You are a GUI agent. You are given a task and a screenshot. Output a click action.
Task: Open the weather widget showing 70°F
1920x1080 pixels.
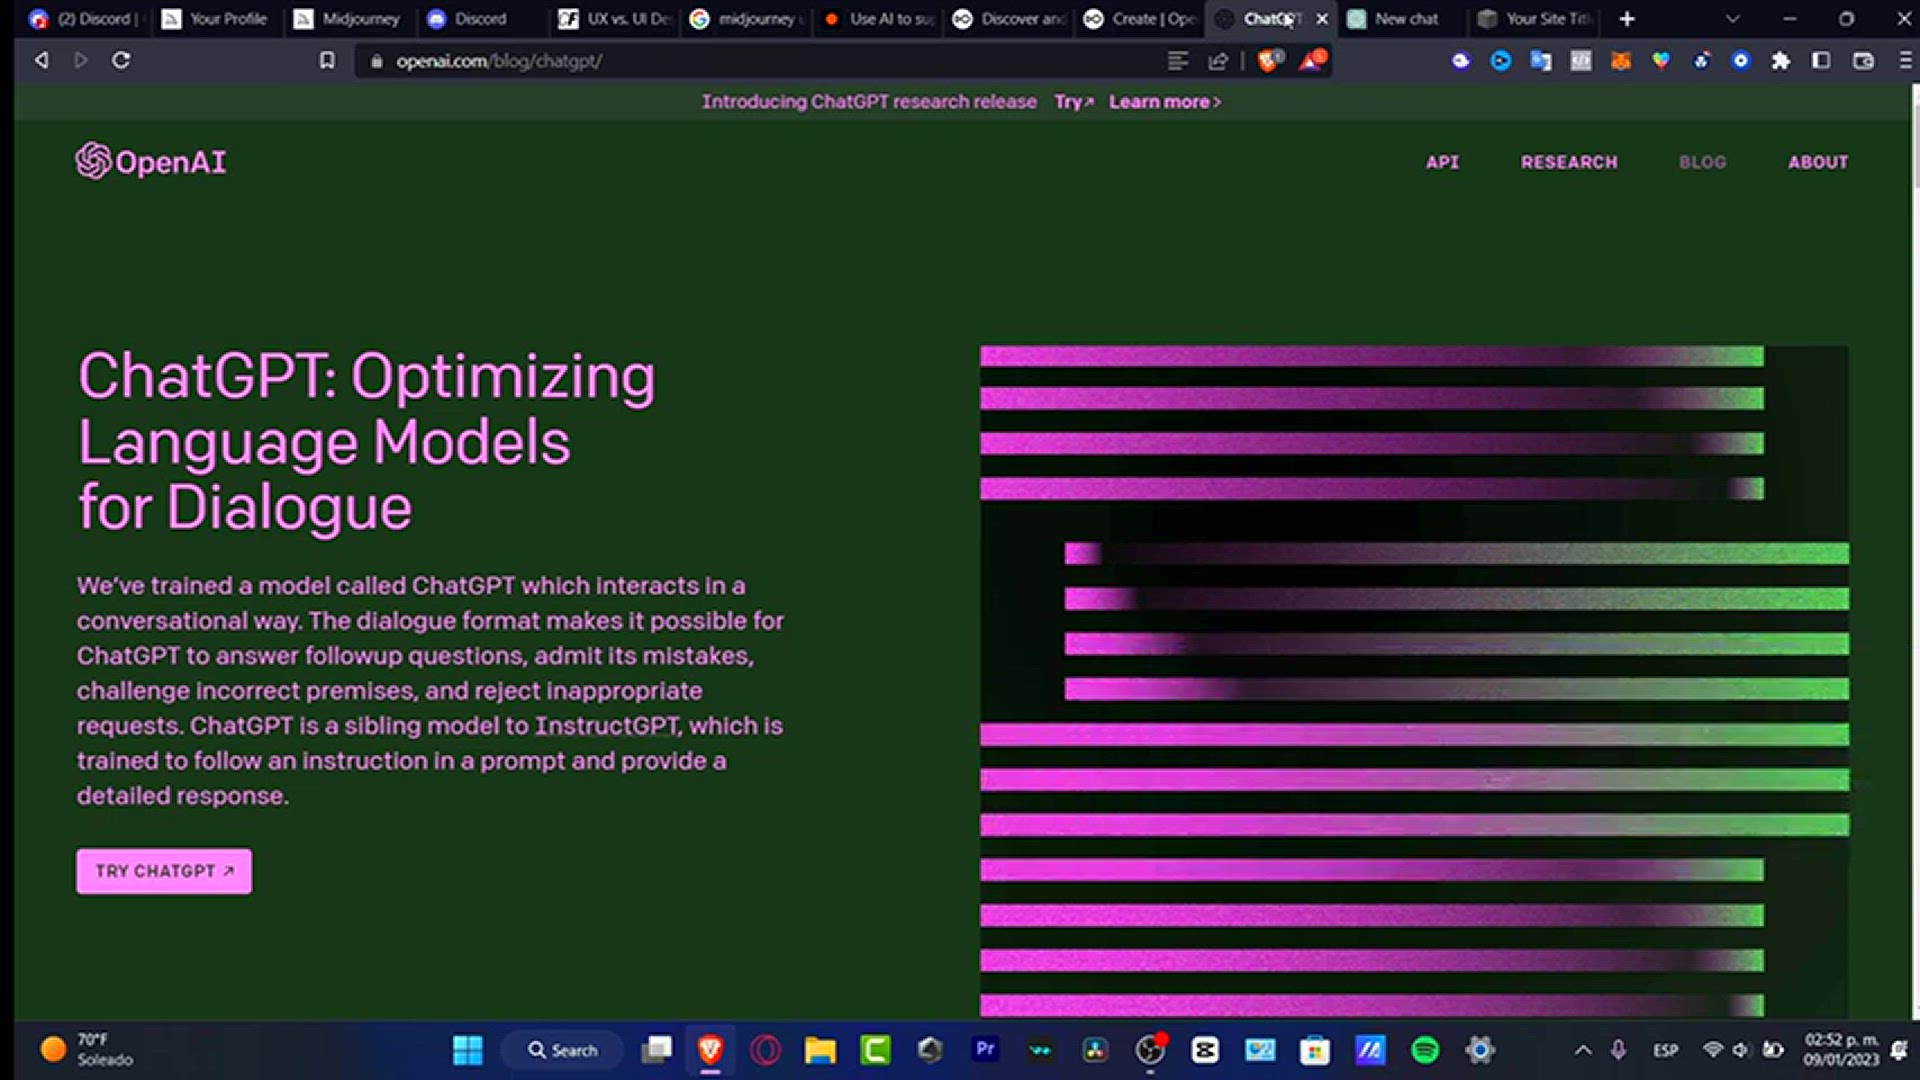(x=87, y=1050)
